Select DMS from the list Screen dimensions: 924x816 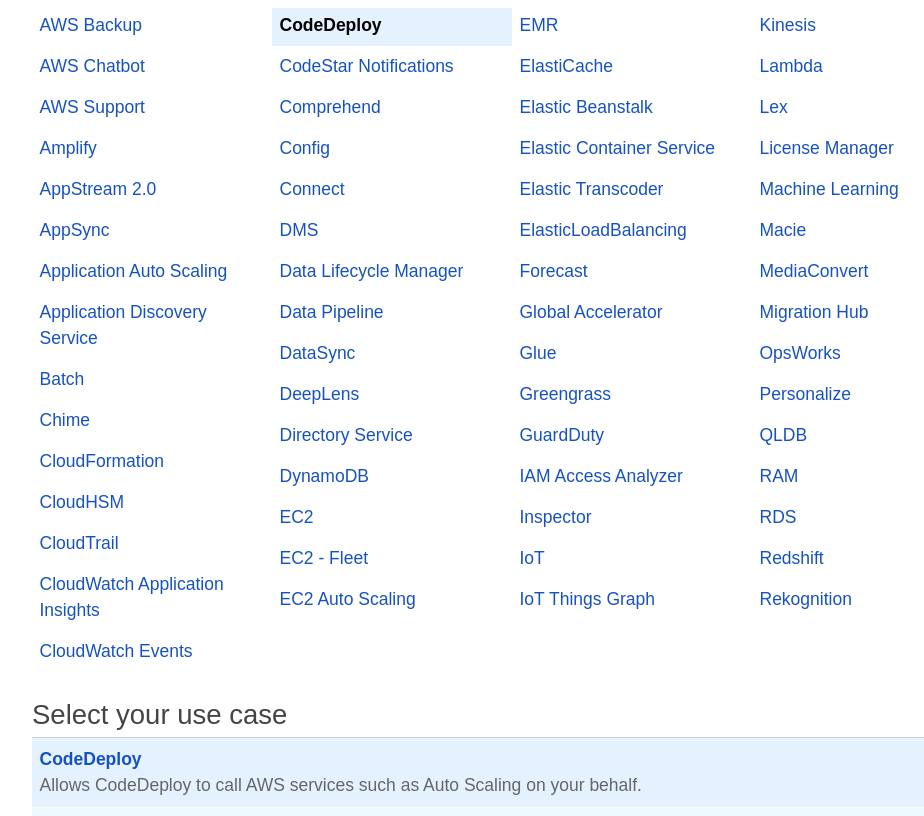(299, 230)
